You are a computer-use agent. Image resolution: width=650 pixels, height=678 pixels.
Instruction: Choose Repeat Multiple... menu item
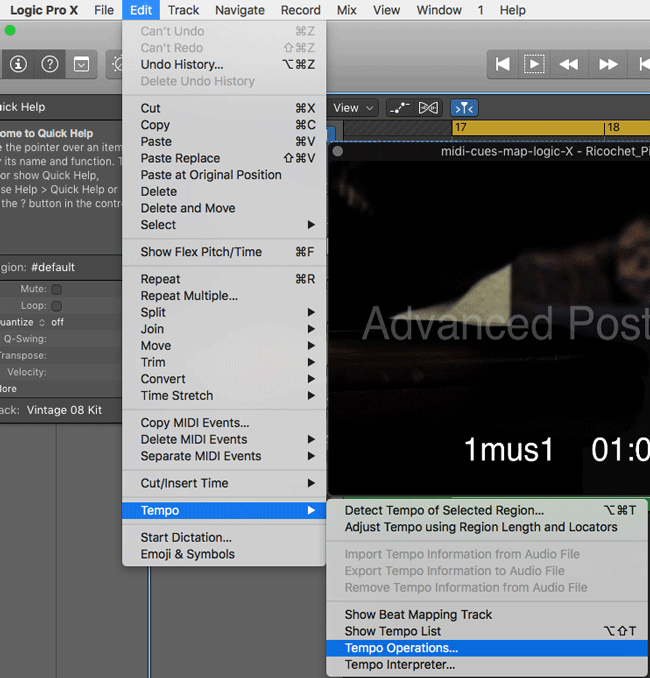(x=224, y=296)
